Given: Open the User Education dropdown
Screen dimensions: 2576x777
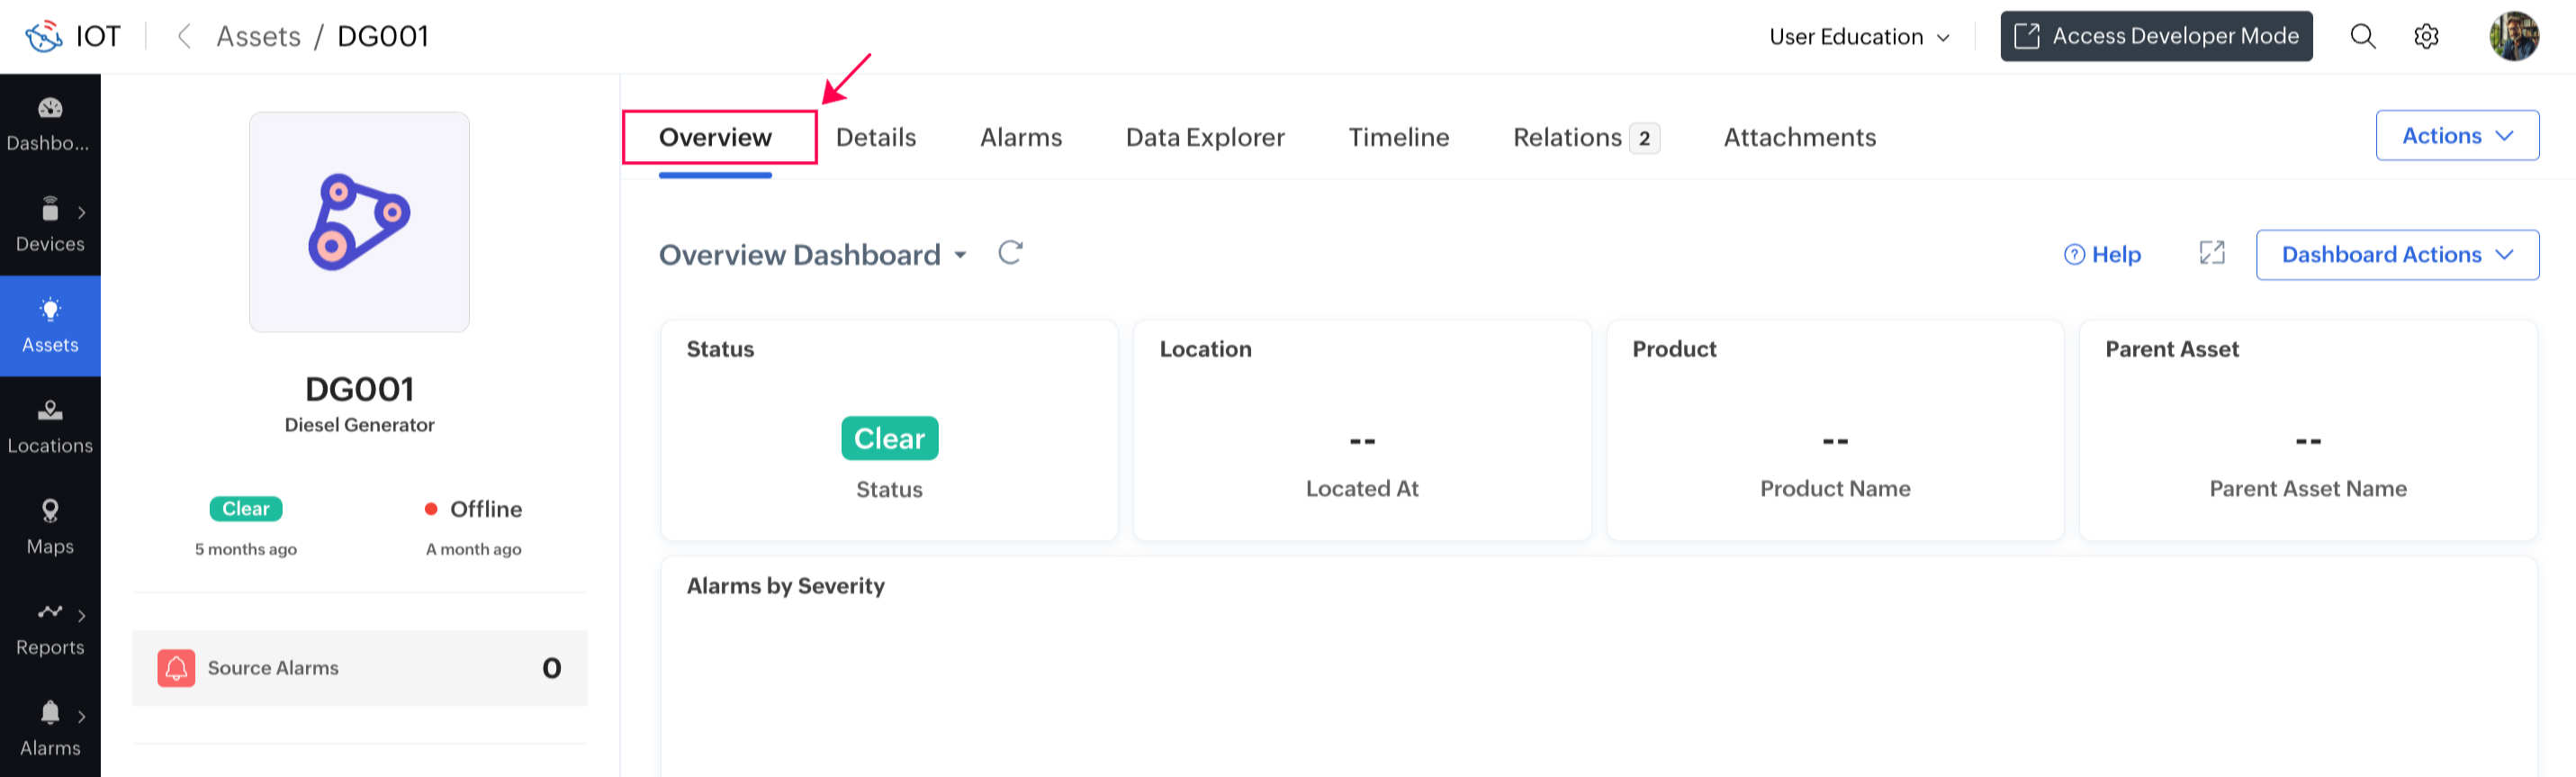Looking at the screenshot, I should click(1858, 37).
